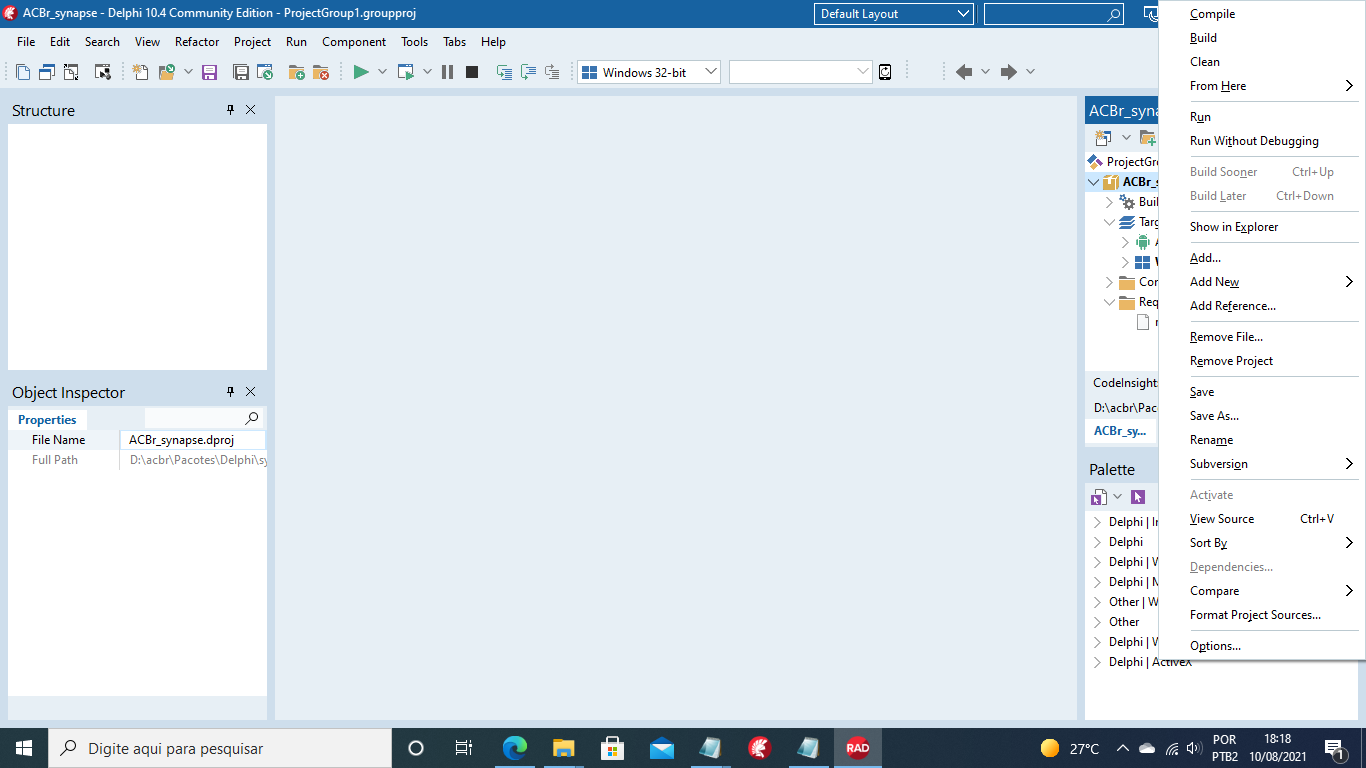Expand Build Configurations tree node
The height and width of the screenshot is (768, 1366).
[x=1109, y=202]
